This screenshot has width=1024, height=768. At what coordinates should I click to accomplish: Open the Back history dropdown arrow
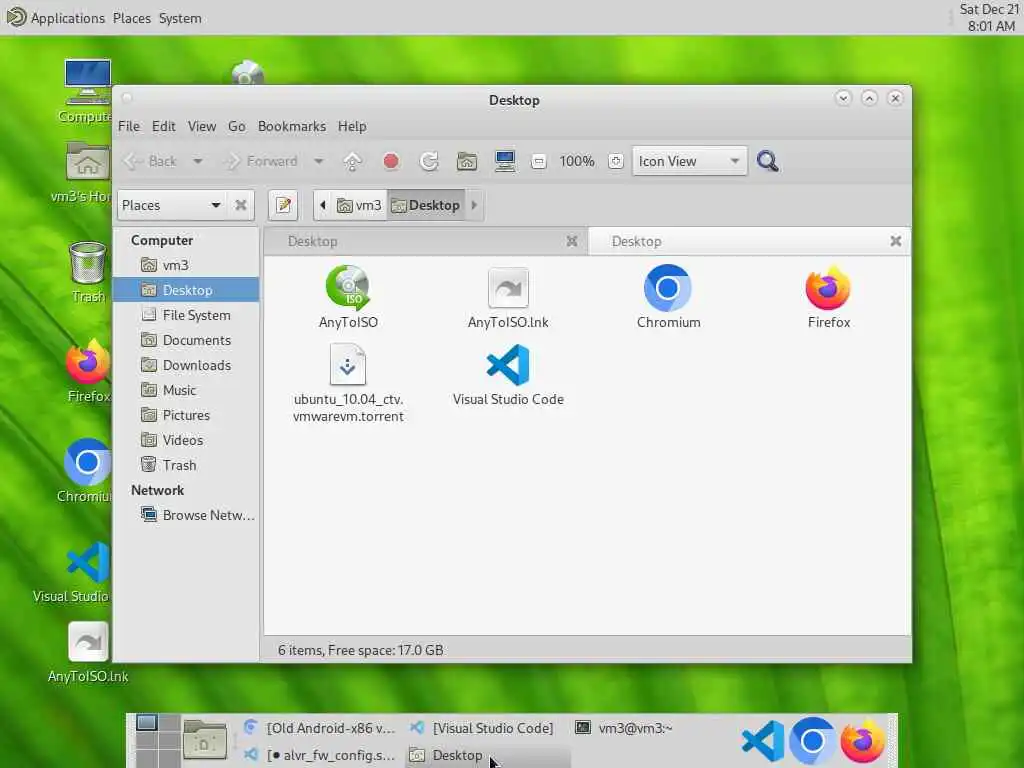tap(197, 161)
